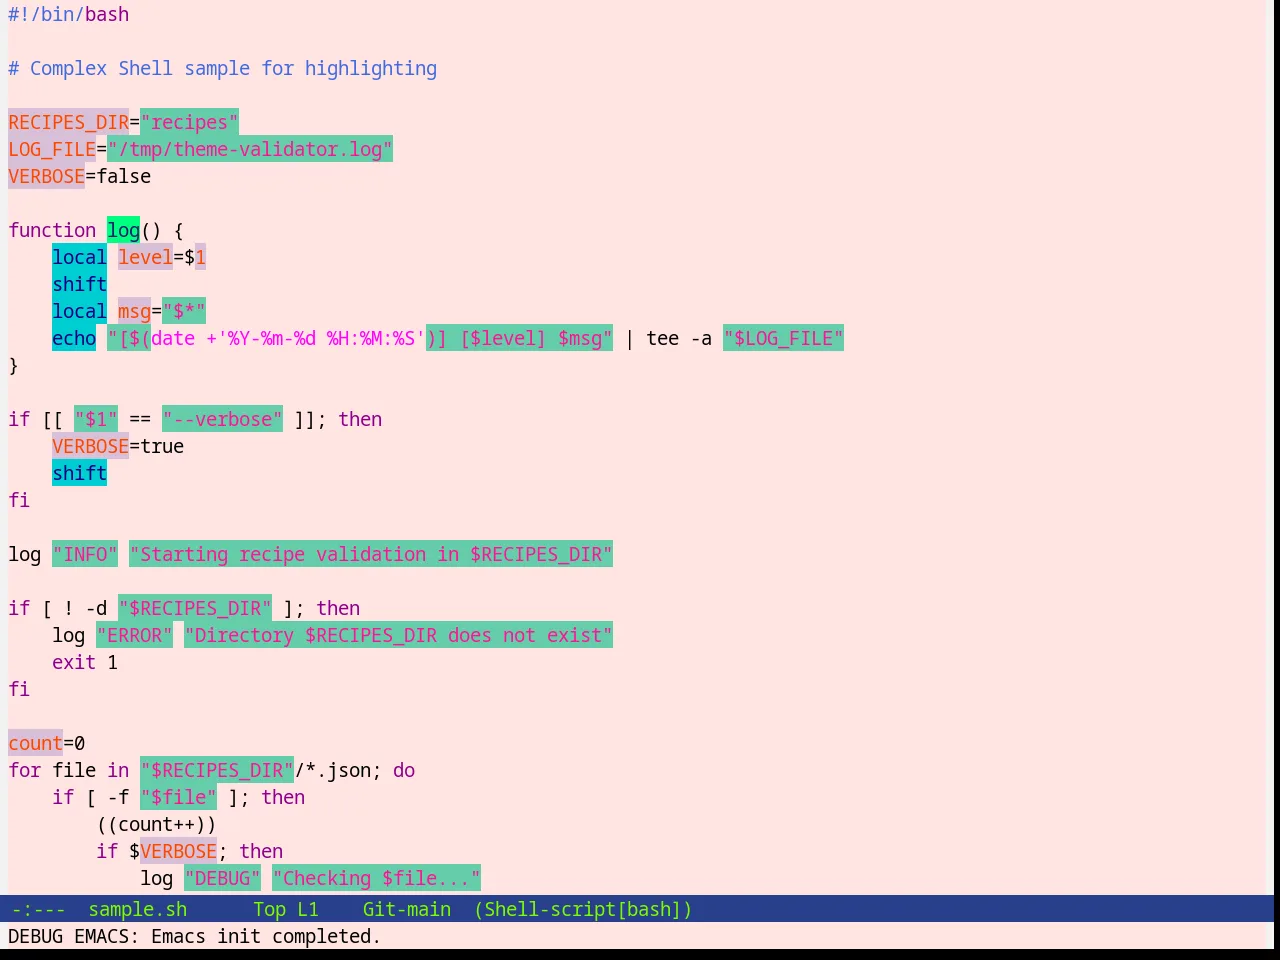Click the first shift builtin inside function log

point(79,284)
